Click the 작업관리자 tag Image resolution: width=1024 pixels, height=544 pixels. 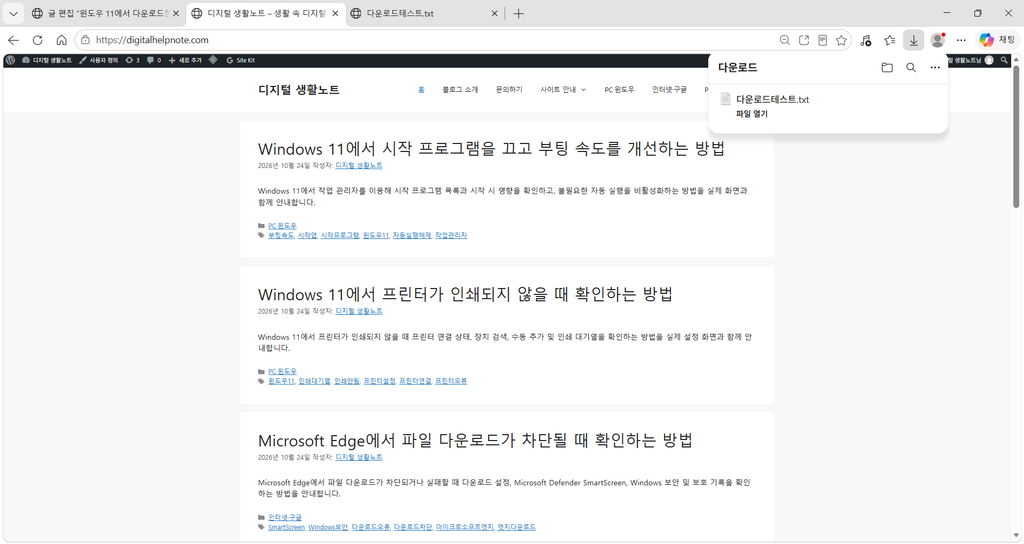click(x=451, y=235)
